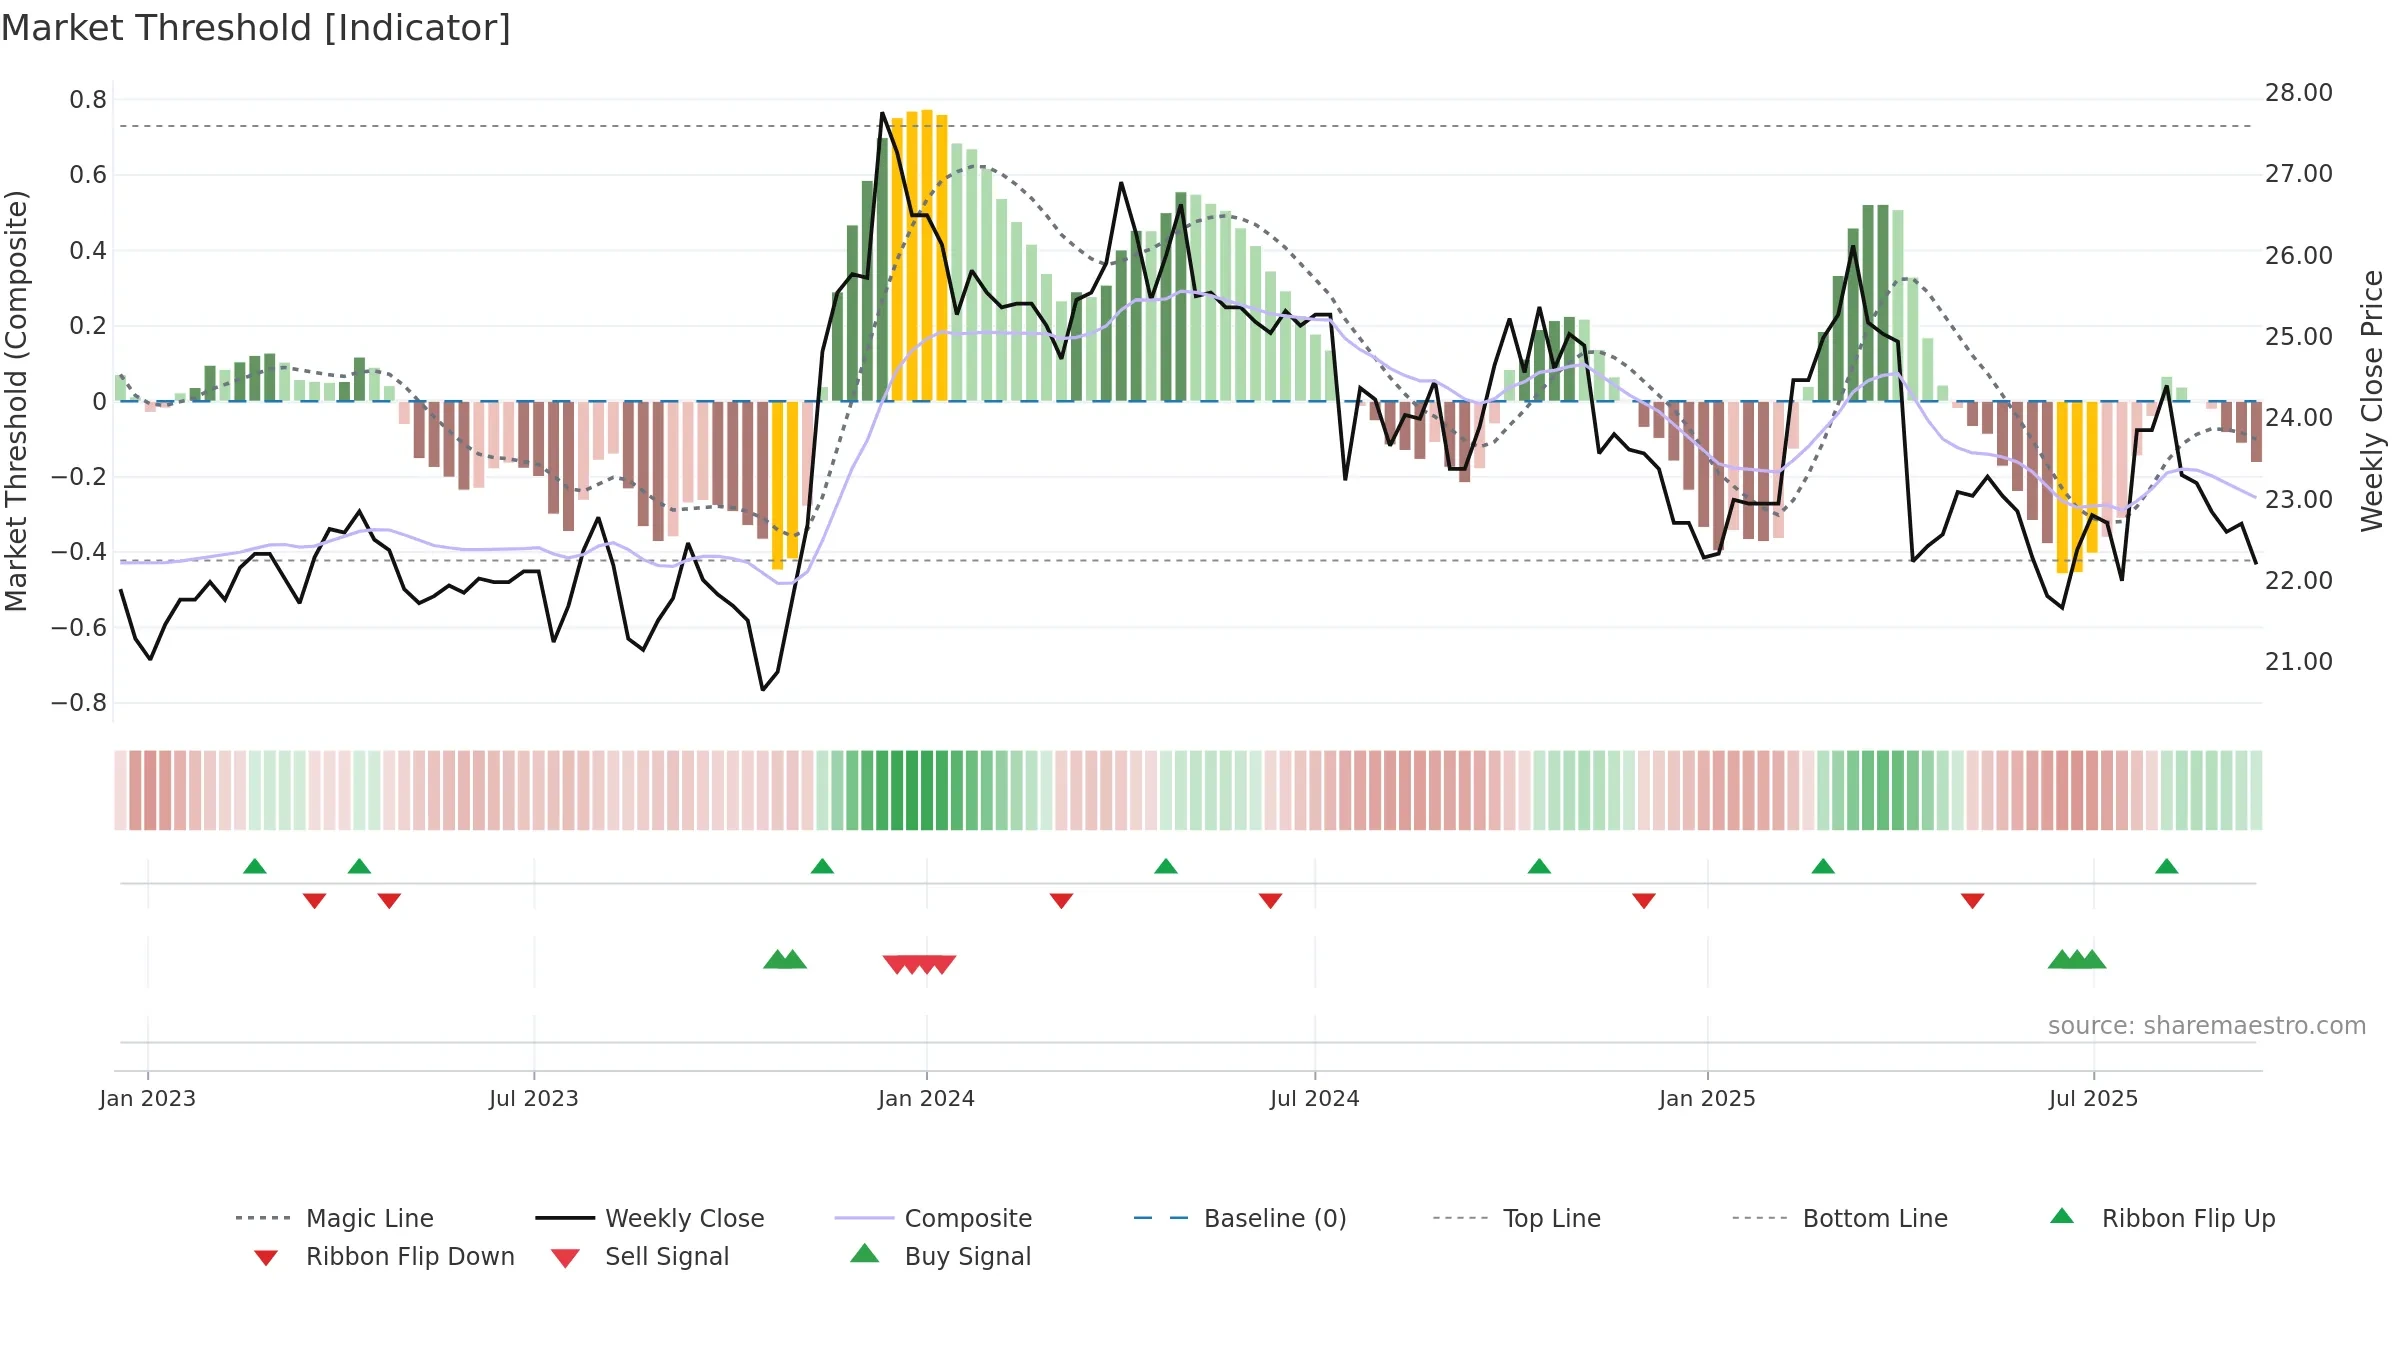The width and height of the screenshot is (2400, 1350).
Task: Click the April 2024 ribbon flip up triangle
Action: (x=1166, y=866)
